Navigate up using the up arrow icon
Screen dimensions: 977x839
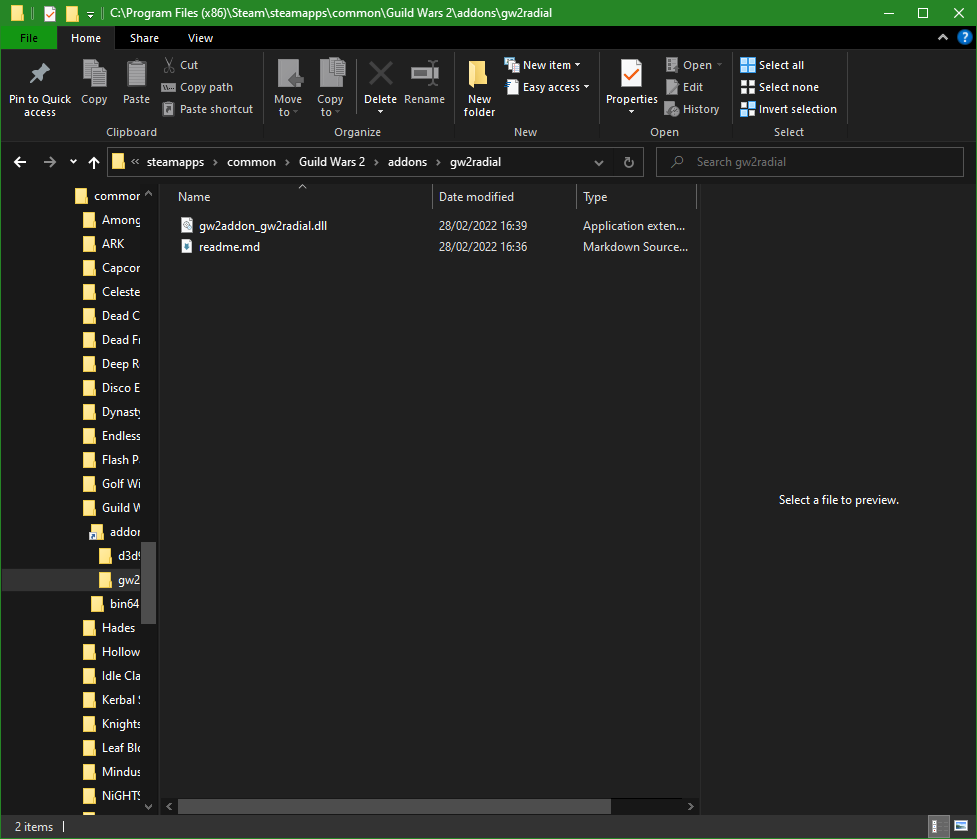click(93, 161)
